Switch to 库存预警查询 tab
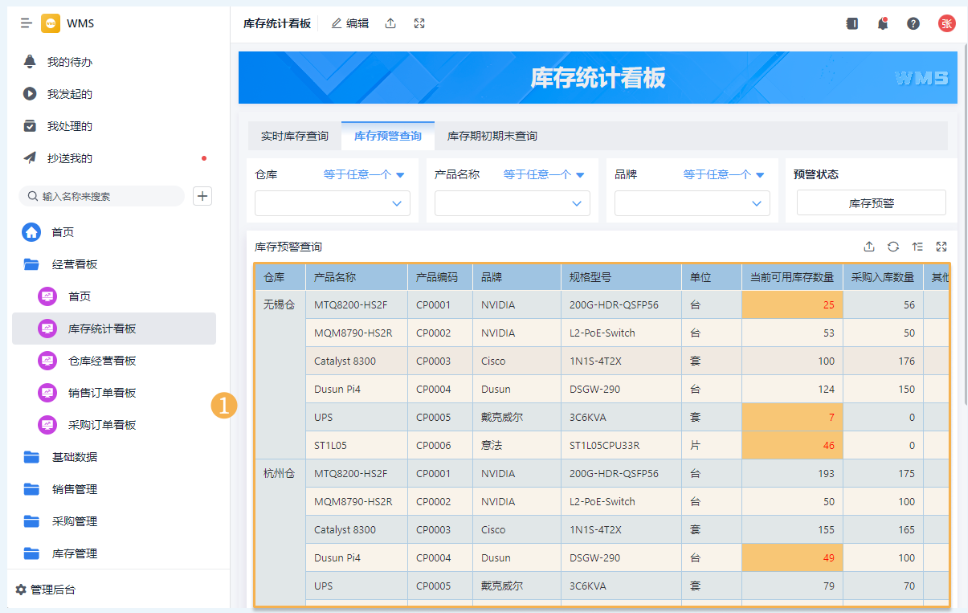 coord(388,136)
